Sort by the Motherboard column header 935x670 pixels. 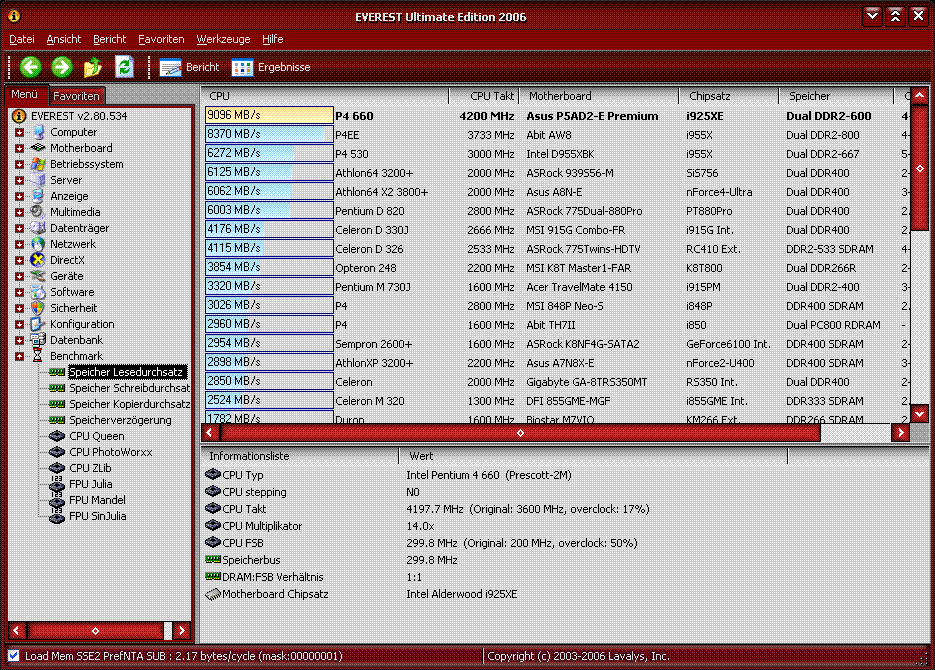tap(599, 95)
